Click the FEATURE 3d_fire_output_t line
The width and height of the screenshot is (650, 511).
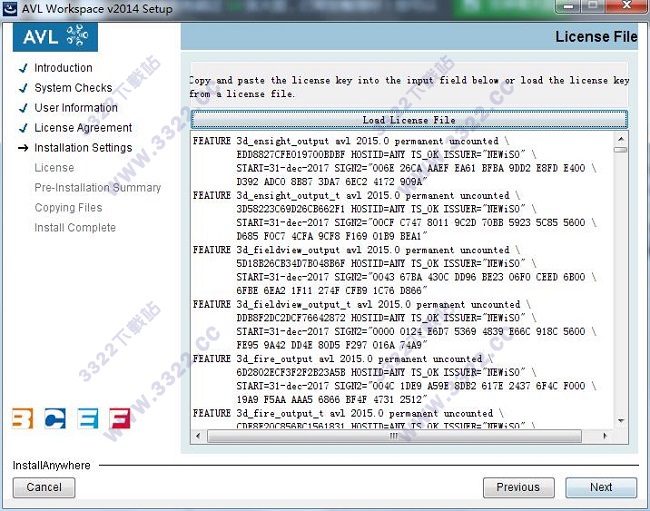click(348, 413)
